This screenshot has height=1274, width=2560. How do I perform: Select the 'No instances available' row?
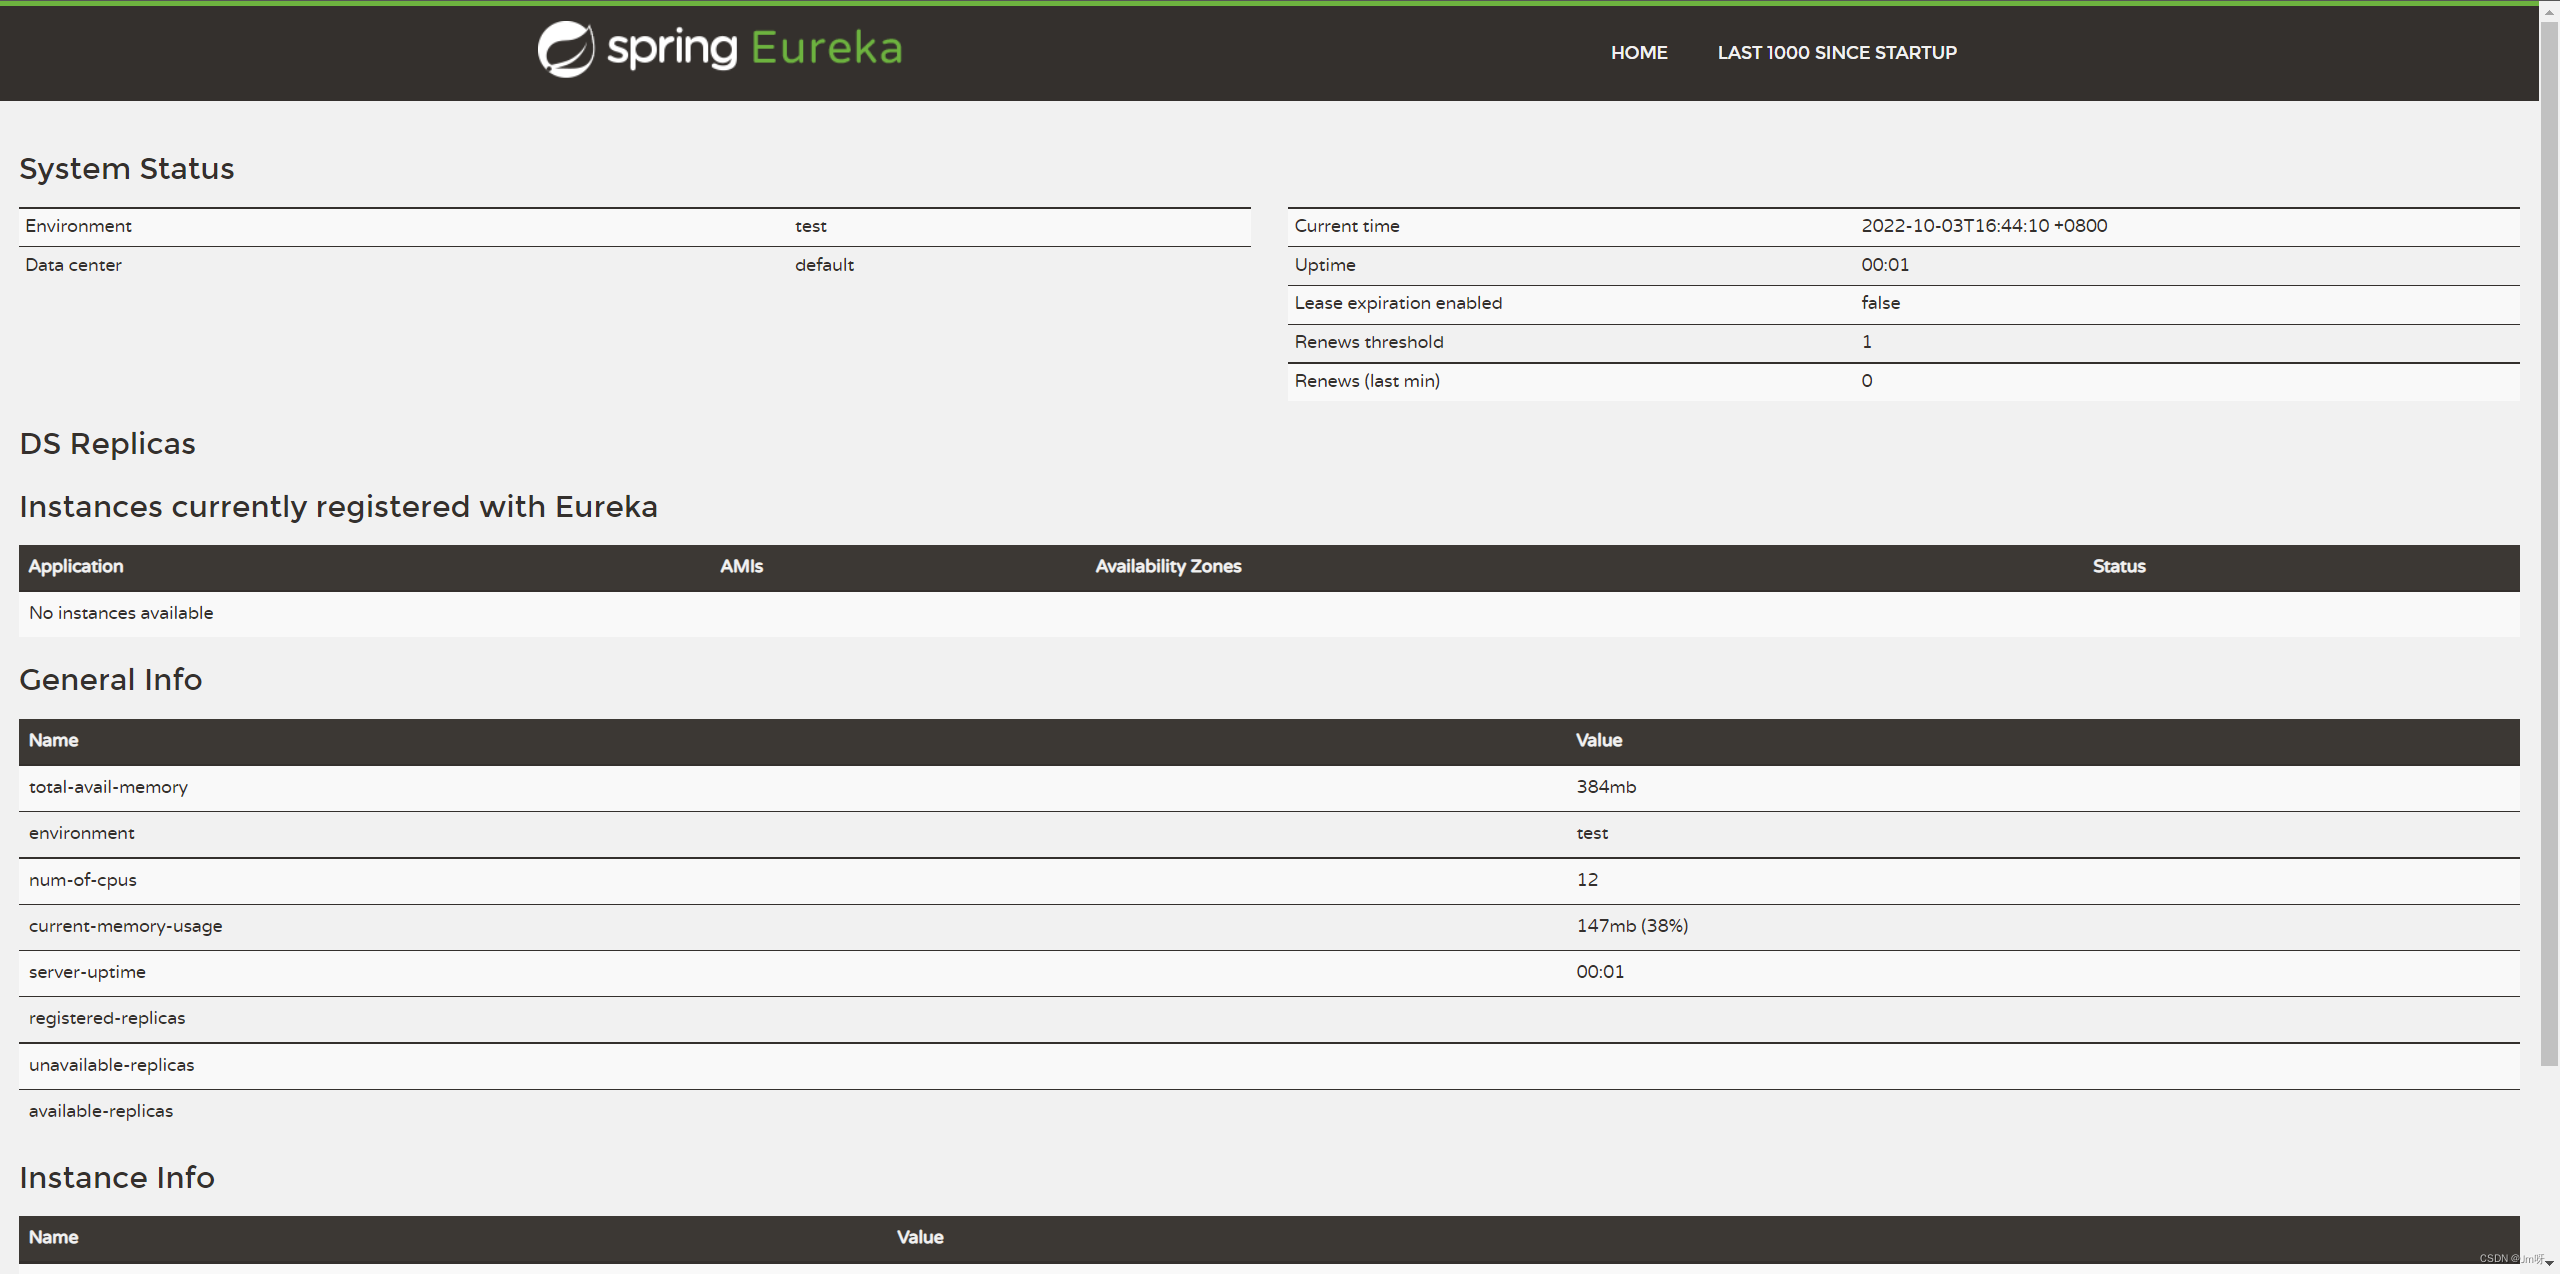[1269, 613]
